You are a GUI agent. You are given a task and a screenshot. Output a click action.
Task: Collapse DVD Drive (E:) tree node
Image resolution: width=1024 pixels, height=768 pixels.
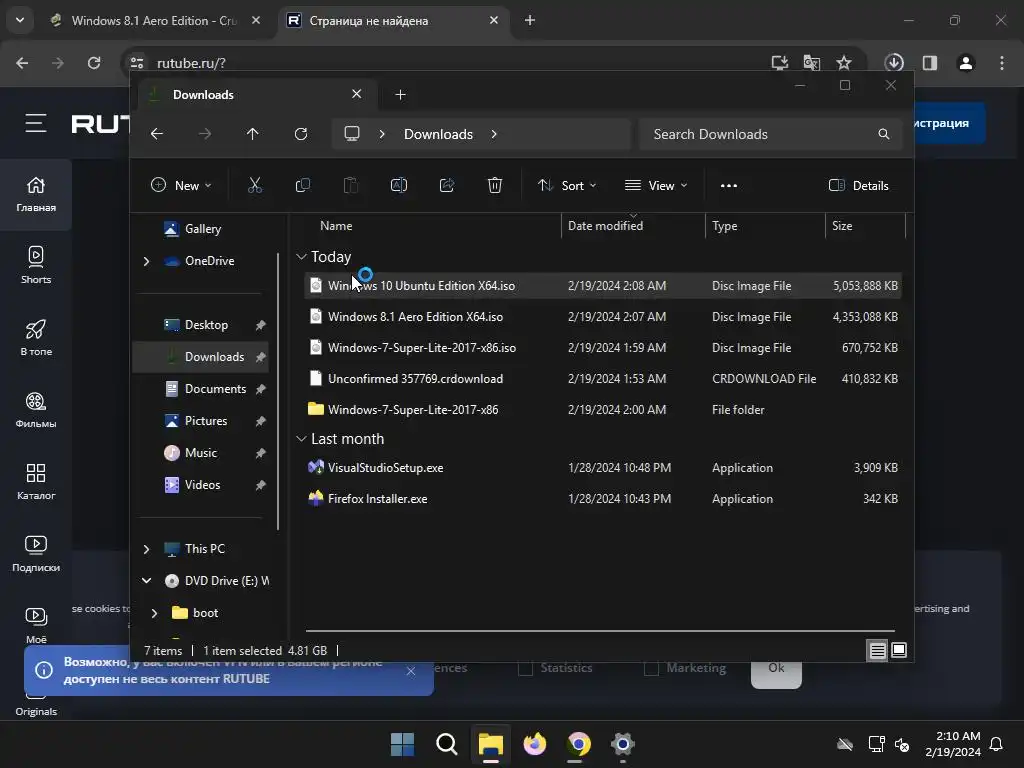click(x=146, y=581)
